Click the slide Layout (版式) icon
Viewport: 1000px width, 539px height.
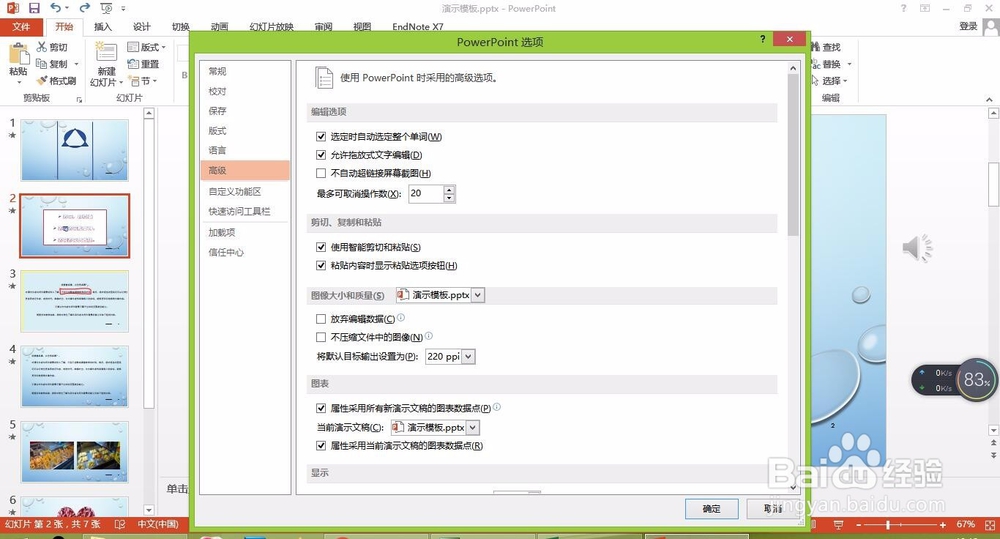(x=133, y=47)
